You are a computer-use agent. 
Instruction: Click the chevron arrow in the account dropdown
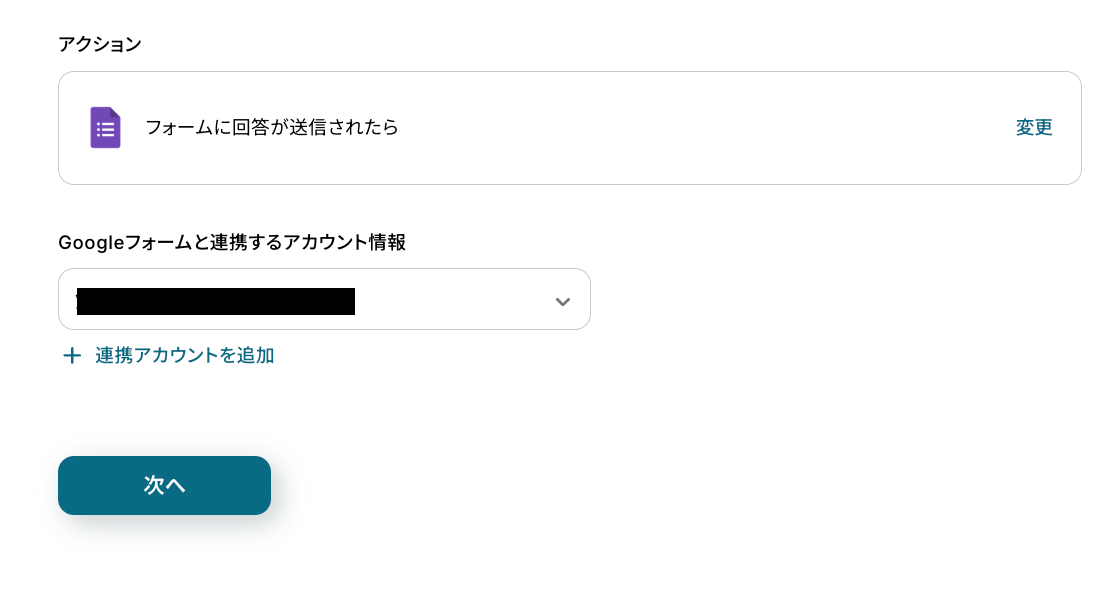tap(563, 301)
